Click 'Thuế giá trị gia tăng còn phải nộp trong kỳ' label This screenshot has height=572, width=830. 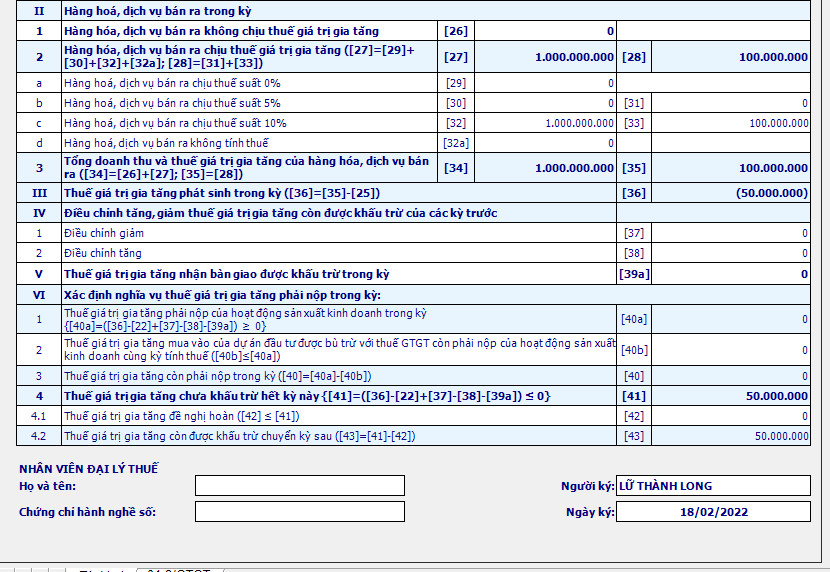(218, 376)
